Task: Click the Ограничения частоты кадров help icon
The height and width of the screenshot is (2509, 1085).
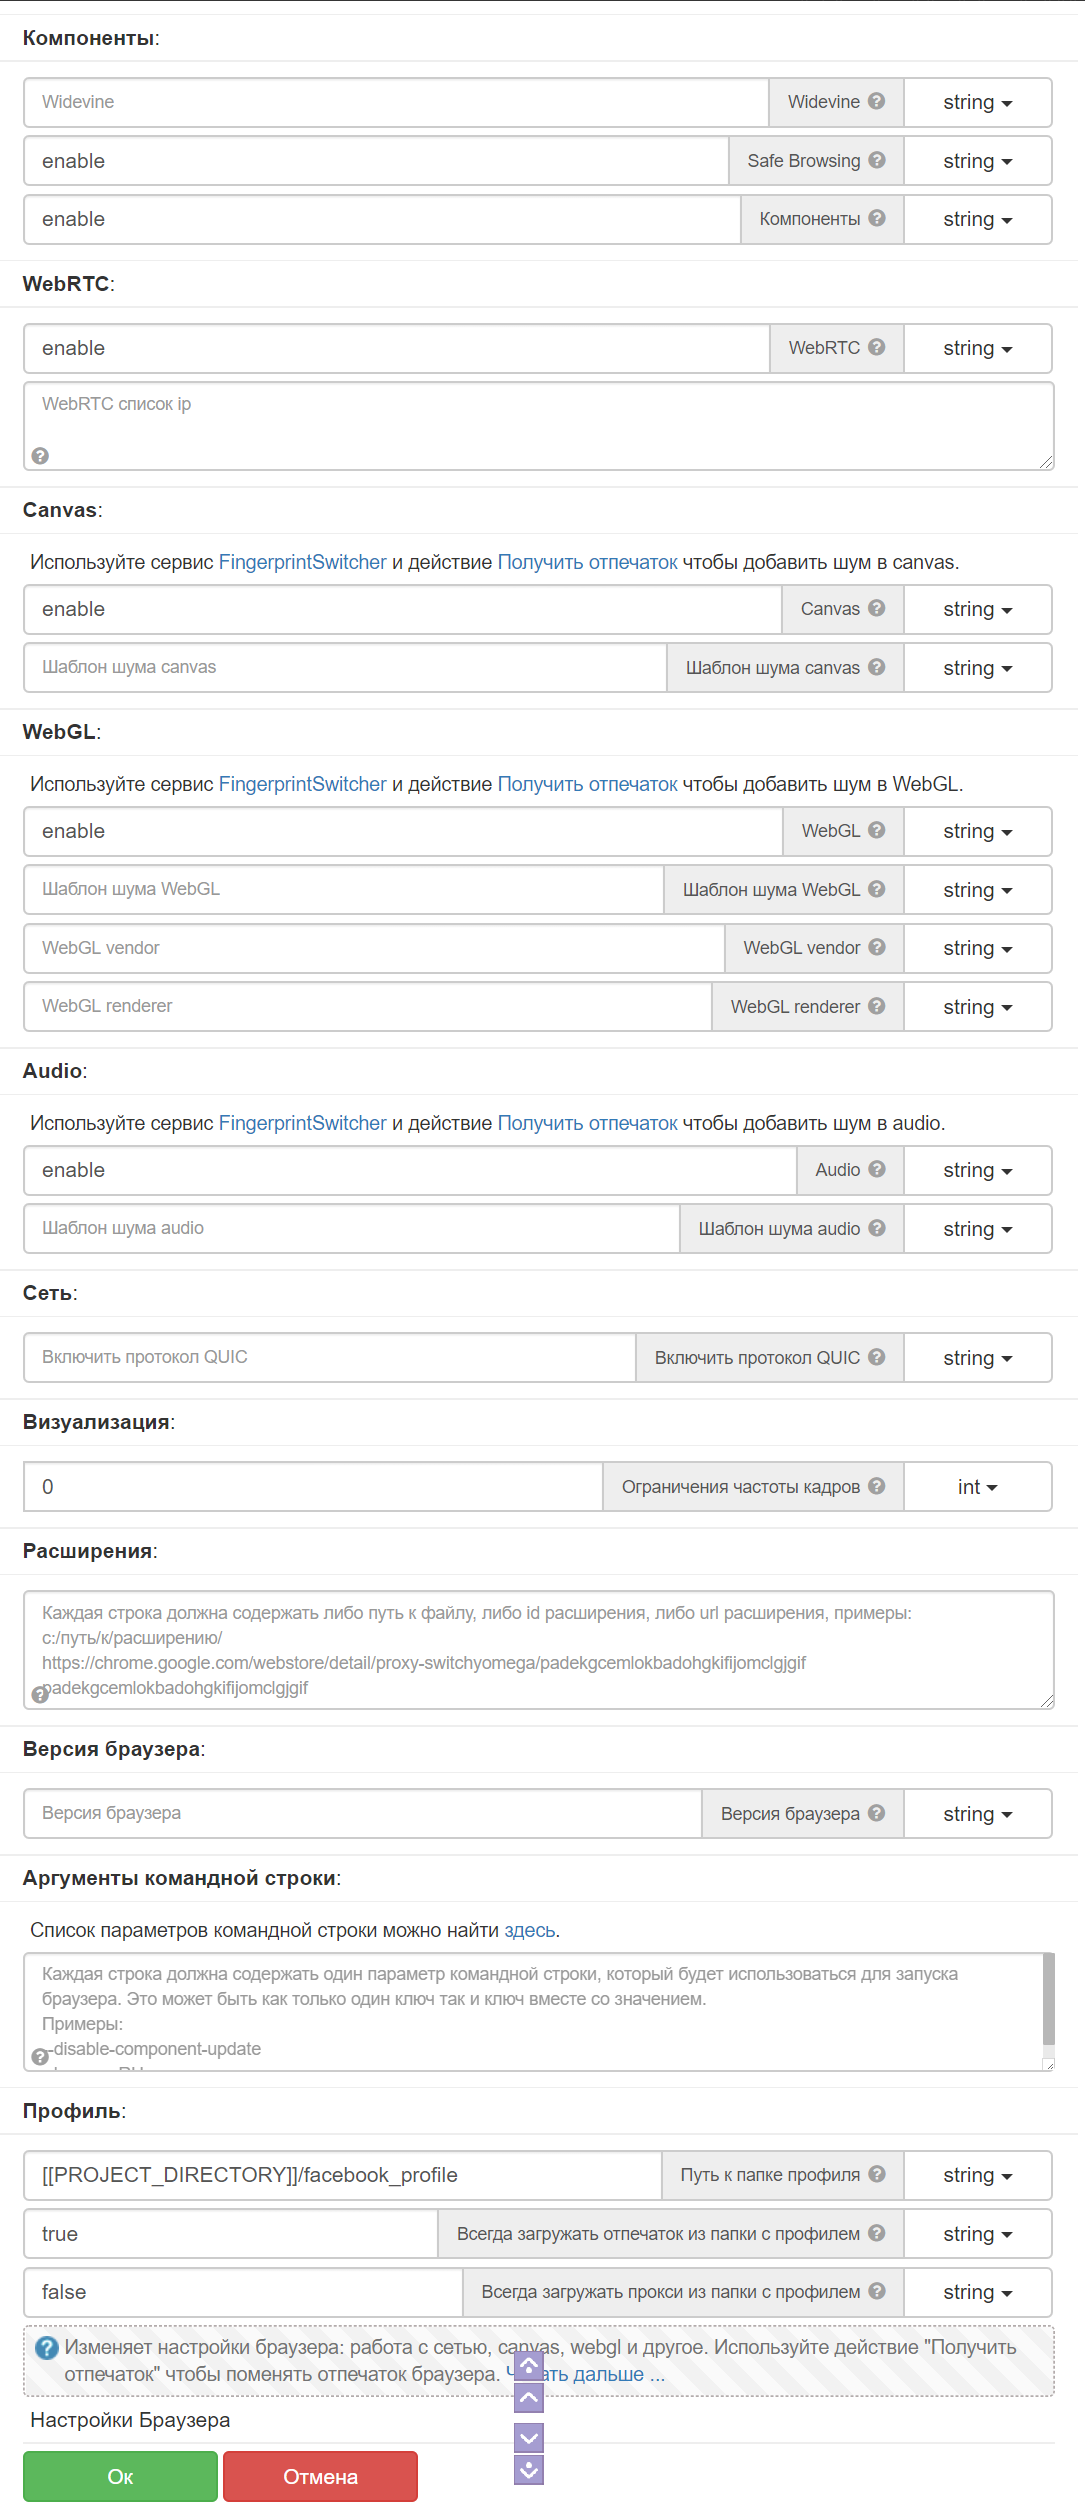Action: pos(877,1486)
